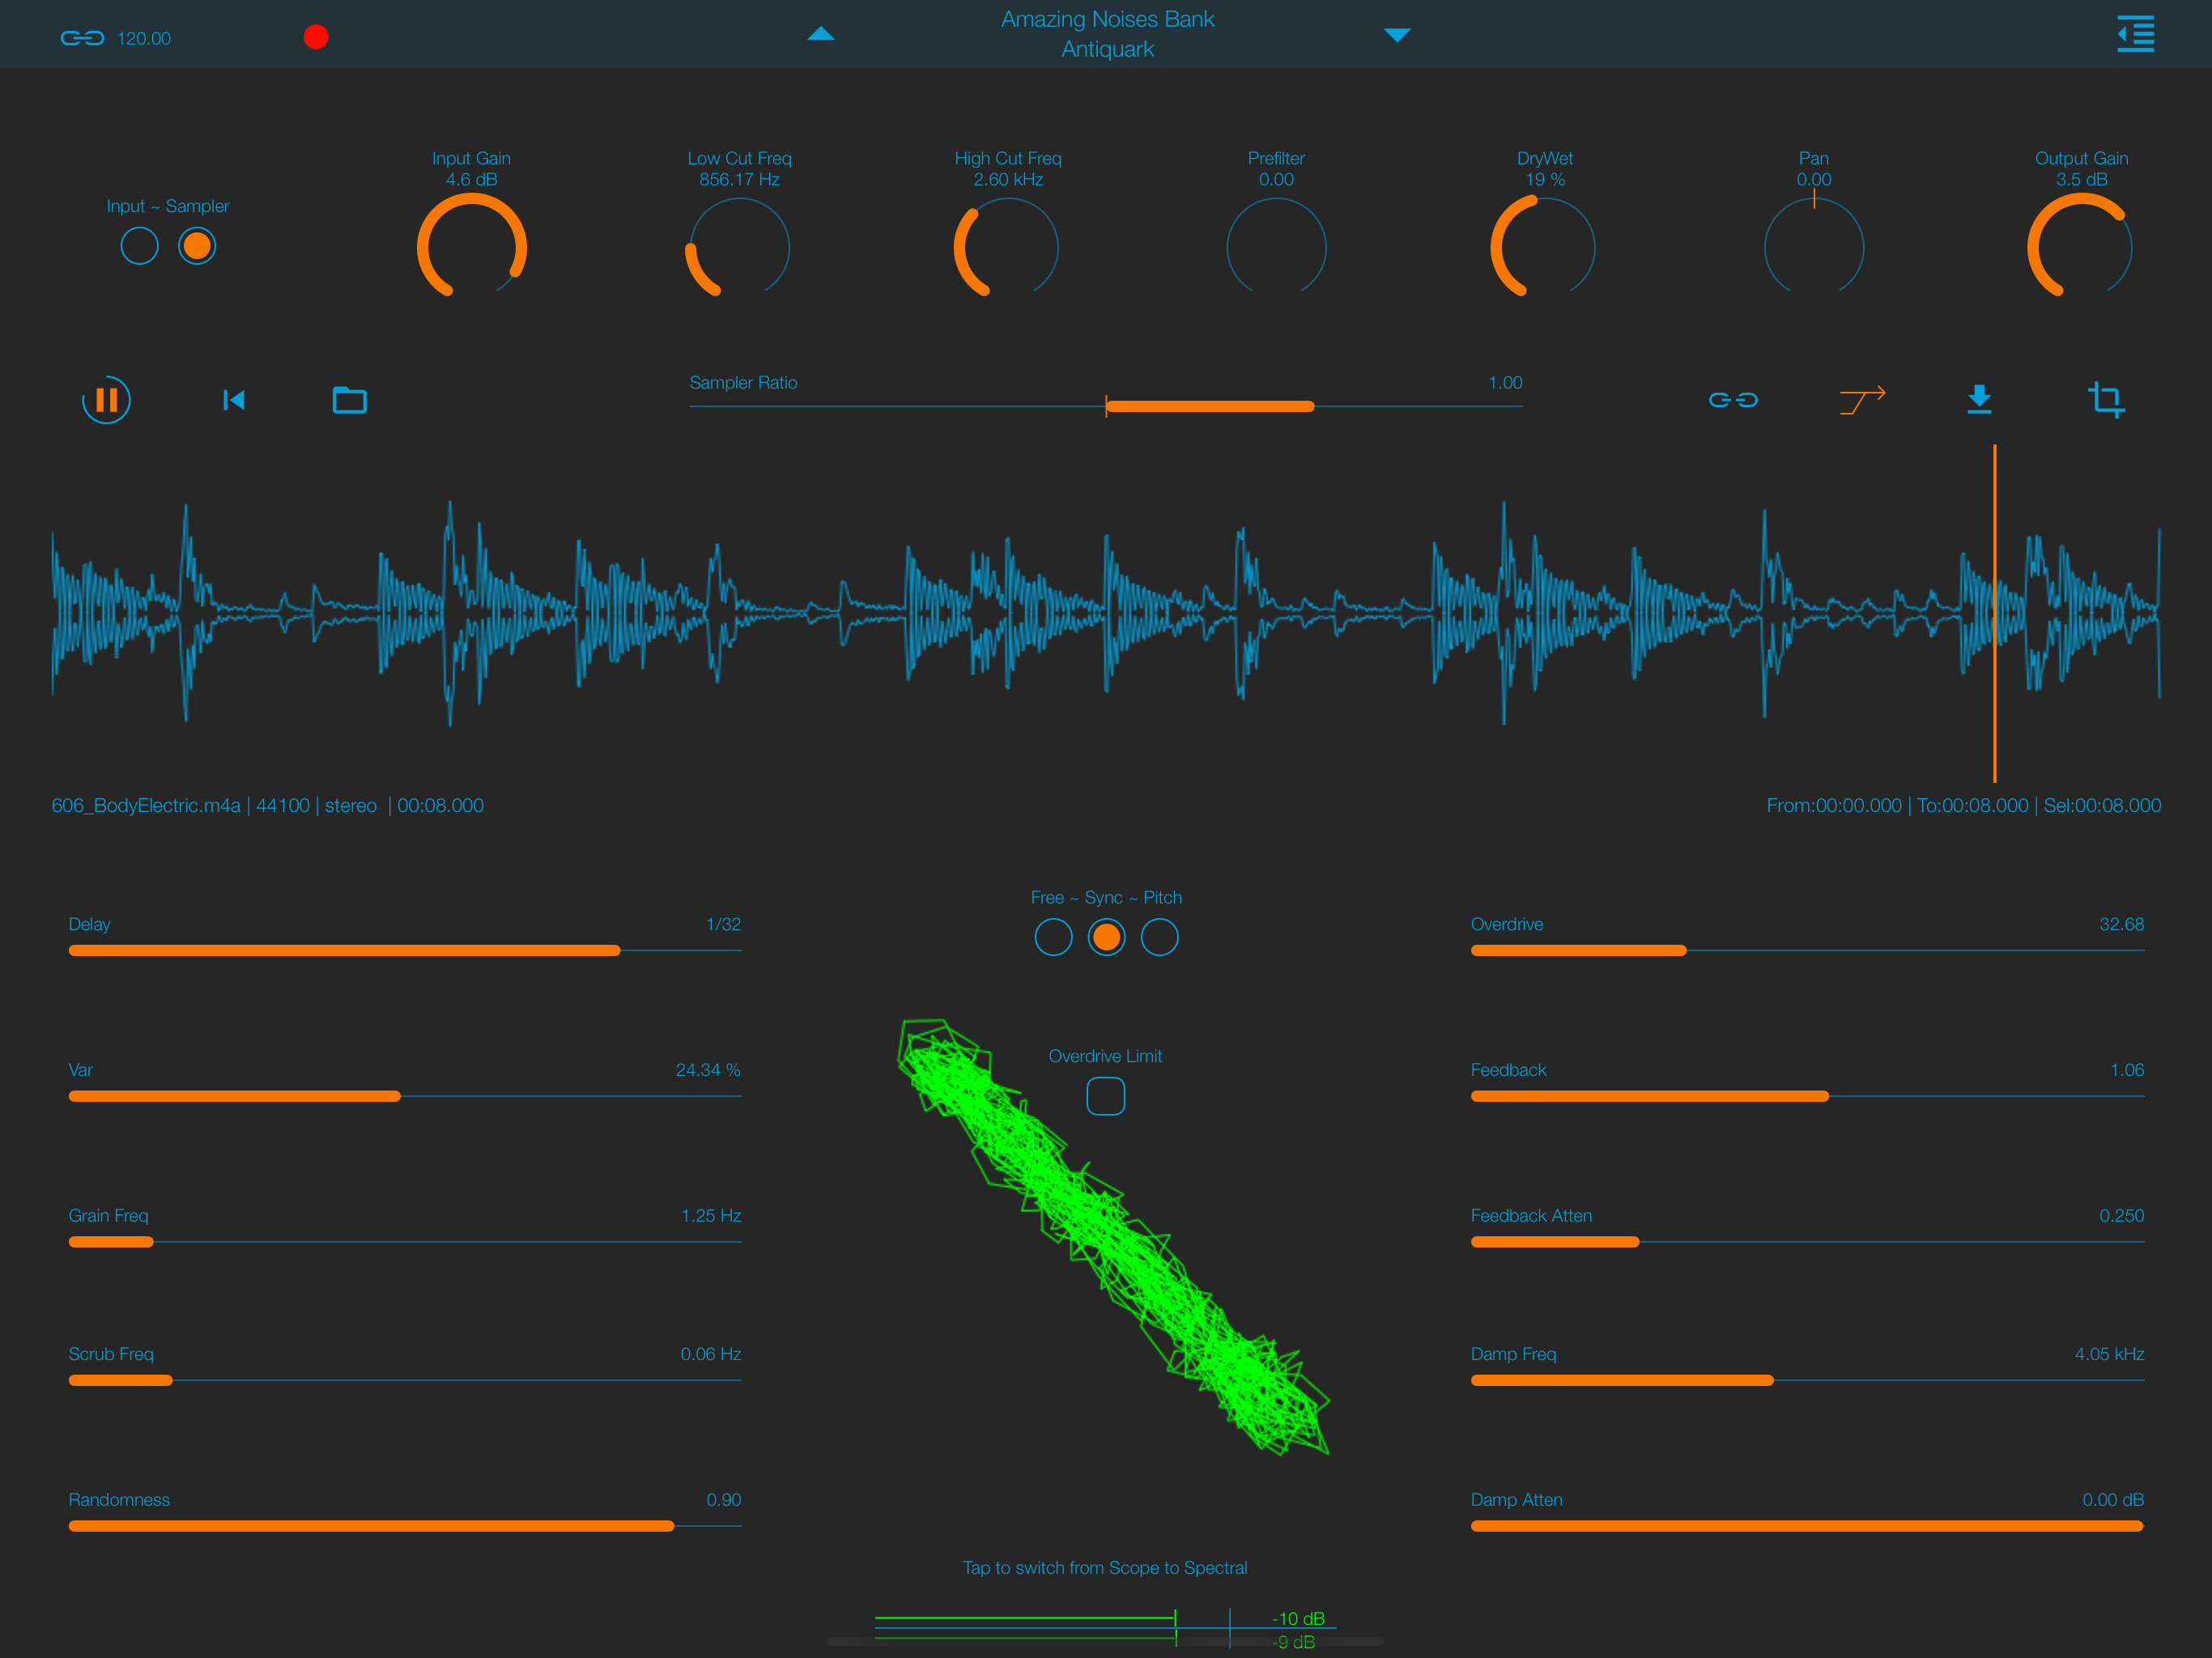The image size is (2212, 1658).
Task: Start recording with the red record button
Action: (x=316, y=37)
